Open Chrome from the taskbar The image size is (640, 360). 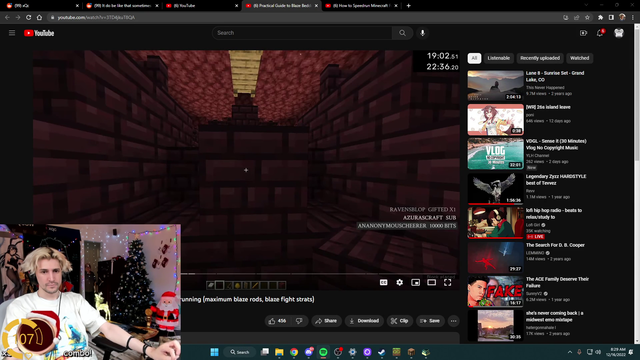click(294, 352)
